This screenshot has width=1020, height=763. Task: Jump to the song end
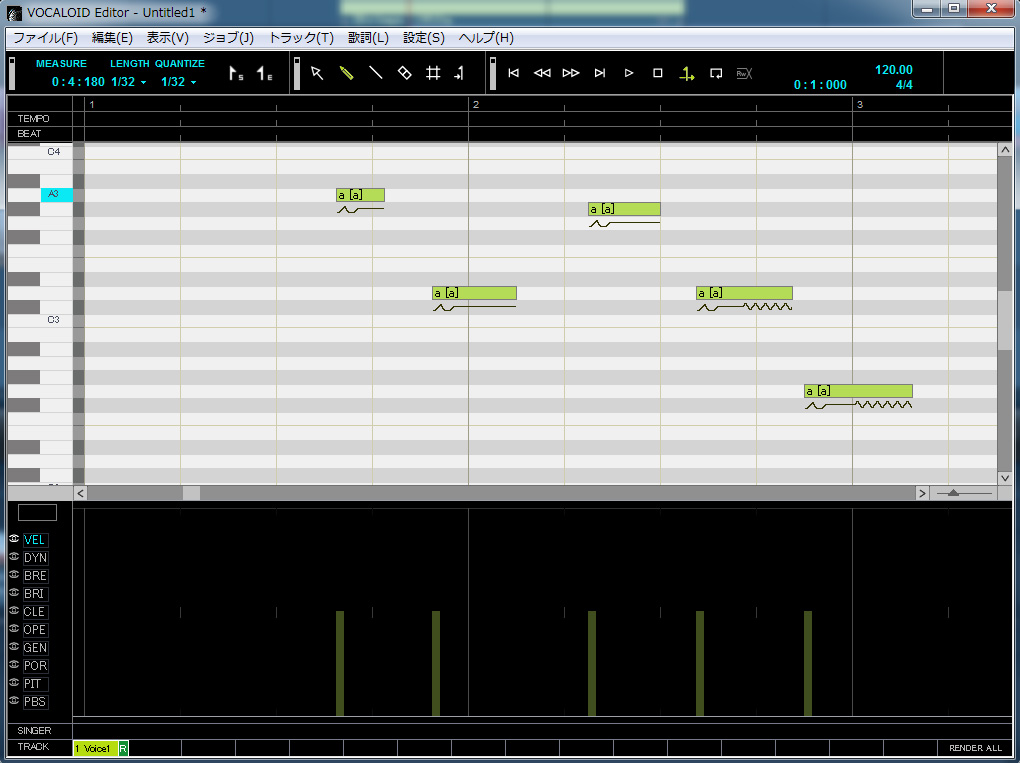(600, 73)
